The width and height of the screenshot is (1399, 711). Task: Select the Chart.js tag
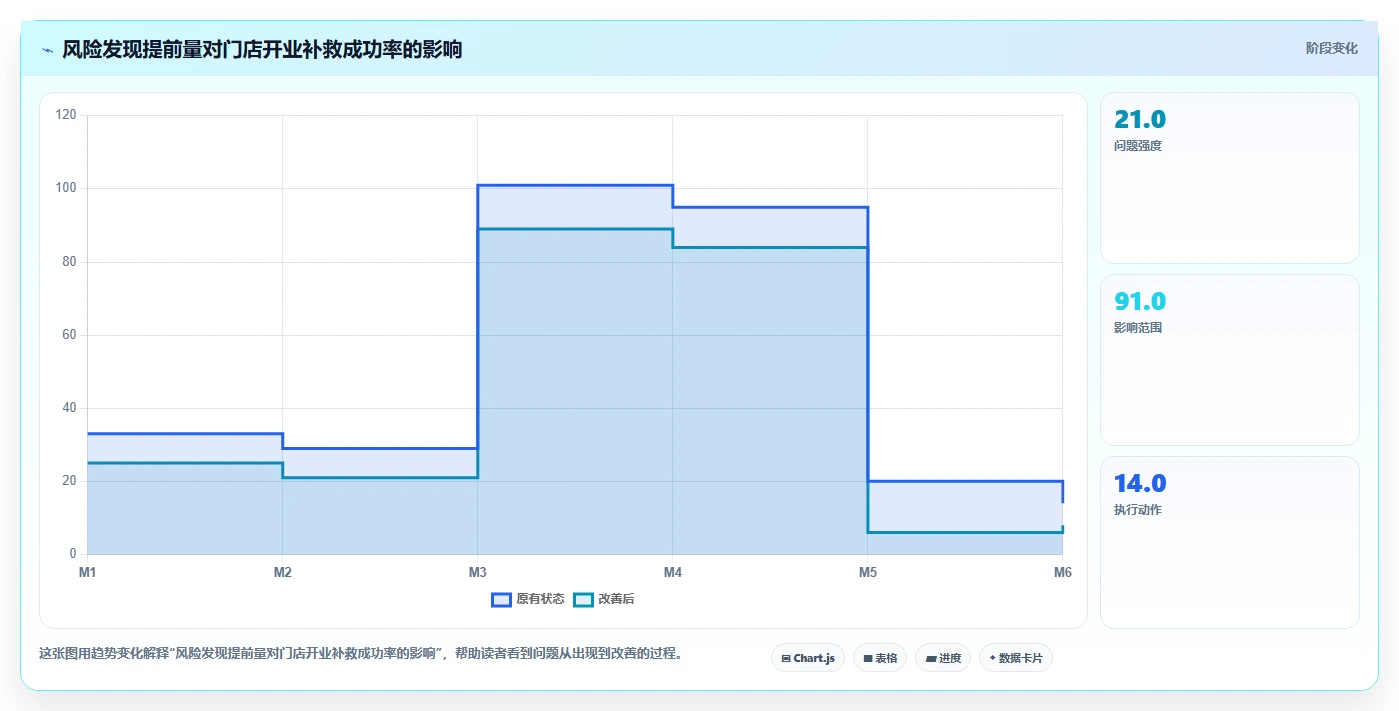click(808, 658)
